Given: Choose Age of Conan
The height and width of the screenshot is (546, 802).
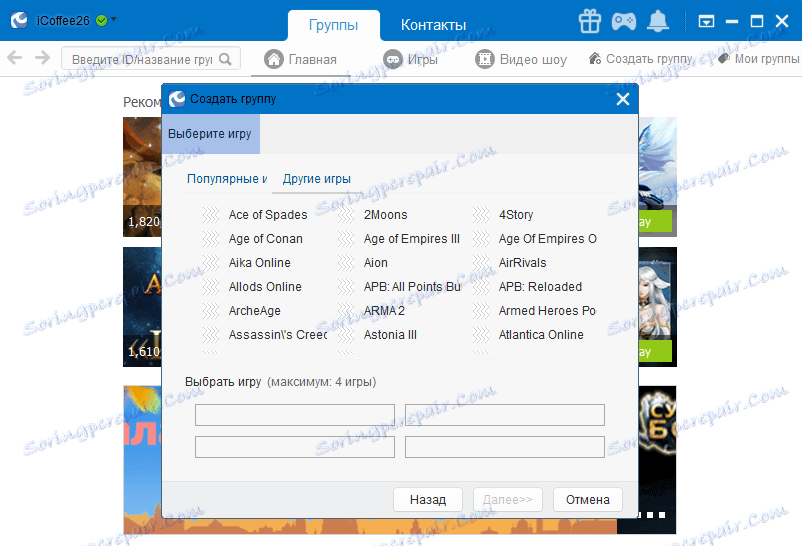Looking at the screenshot, I should coord(265,238).
